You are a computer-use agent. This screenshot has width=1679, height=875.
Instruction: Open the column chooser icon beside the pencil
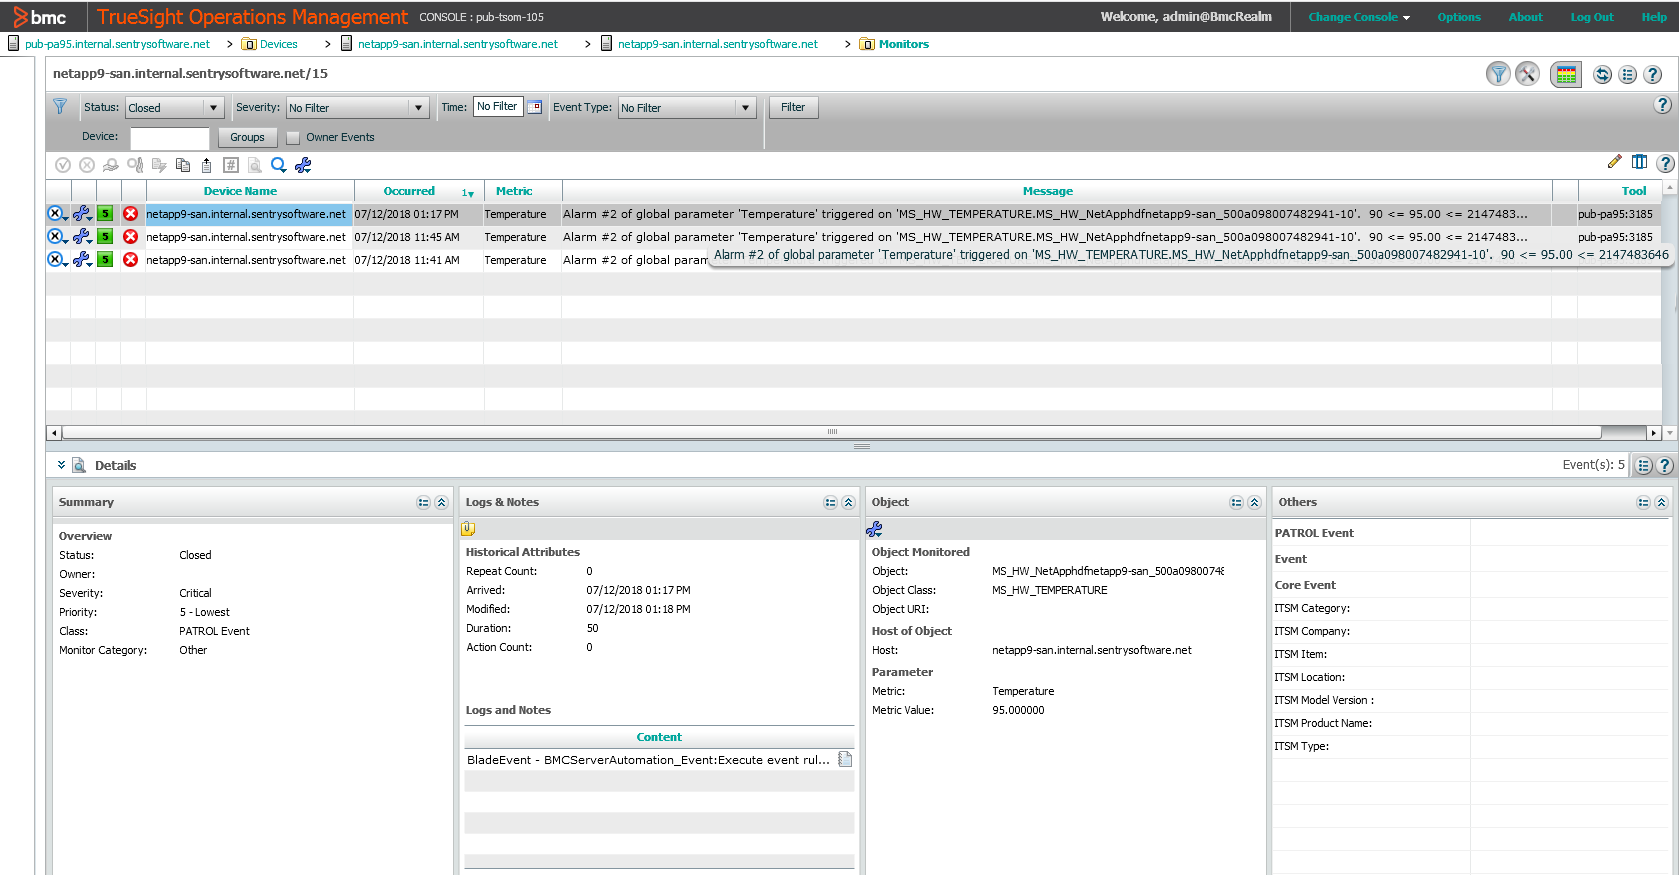pyautogui.click(x=1639, y=162)
